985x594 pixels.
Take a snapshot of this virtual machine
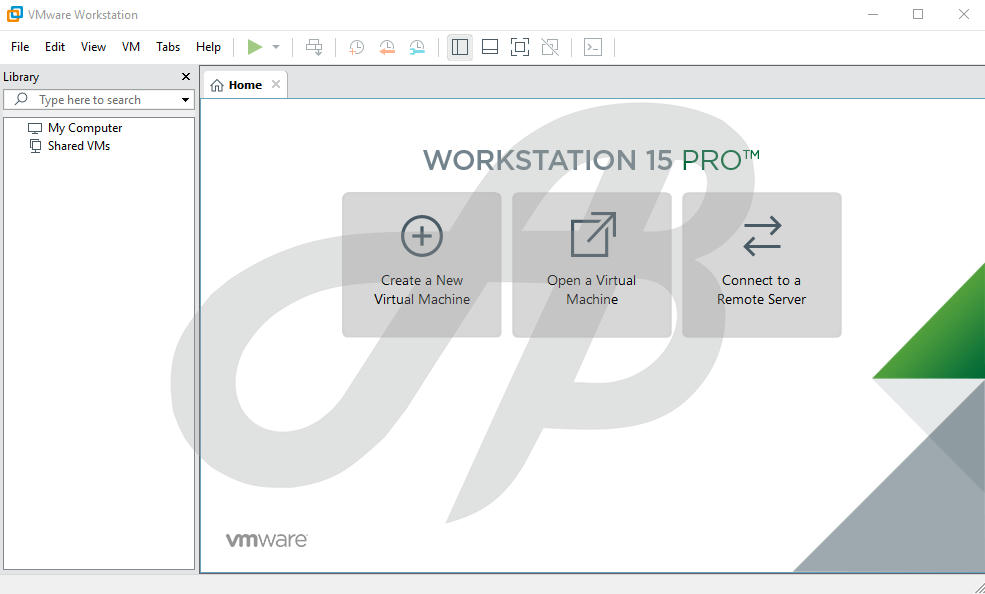356,47
